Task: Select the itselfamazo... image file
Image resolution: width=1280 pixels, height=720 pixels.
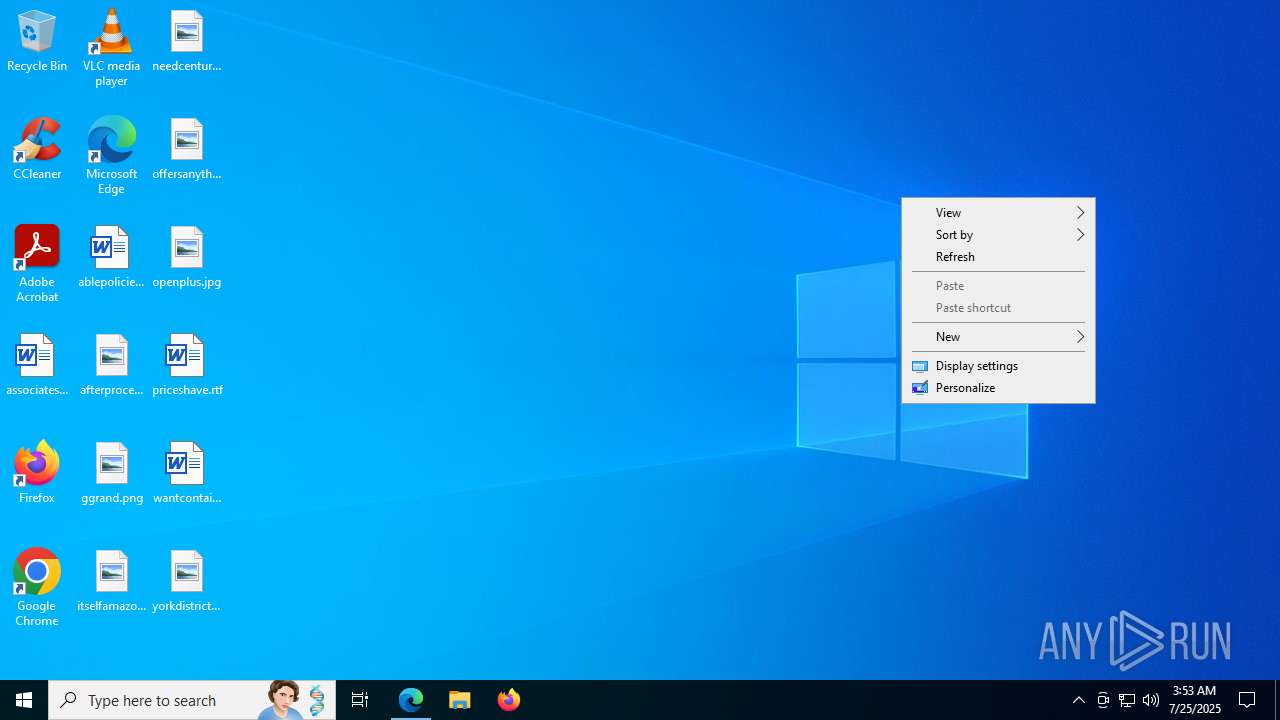Action: click(111, 582)
